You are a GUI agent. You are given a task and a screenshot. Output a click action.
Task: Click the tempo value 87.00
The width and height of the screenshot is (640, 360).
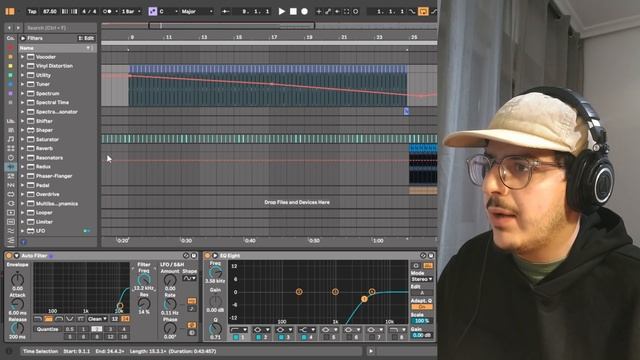click(x=49, y=11)
